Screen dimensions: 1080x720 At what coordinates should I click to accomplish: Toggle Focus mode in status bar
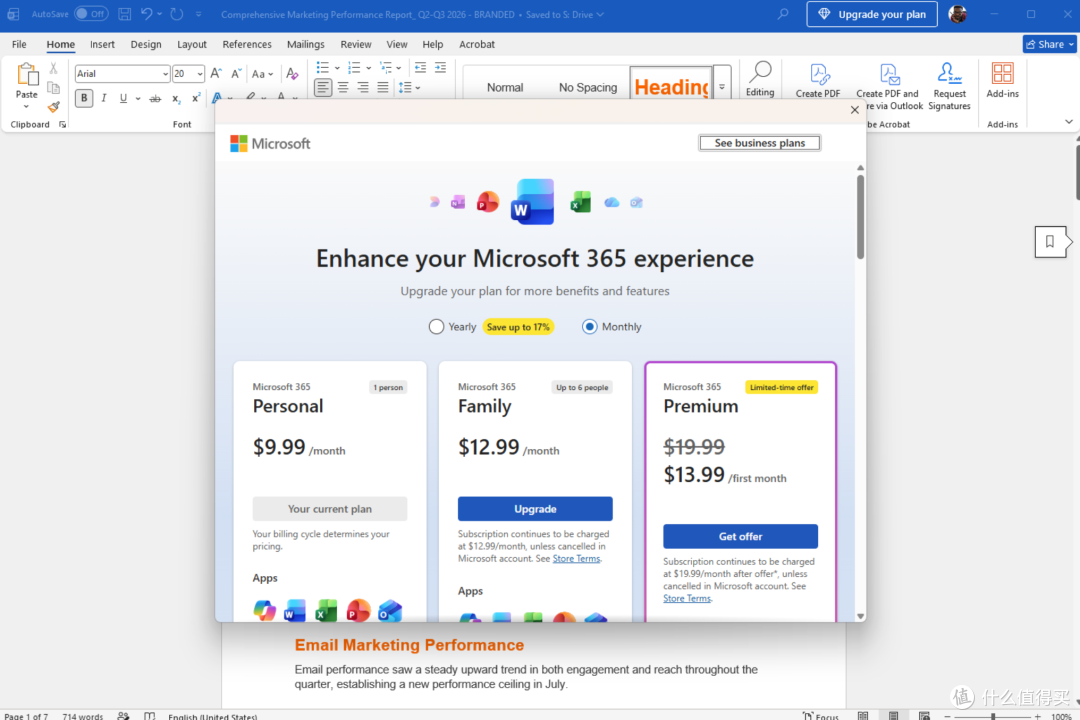(820, 716)
